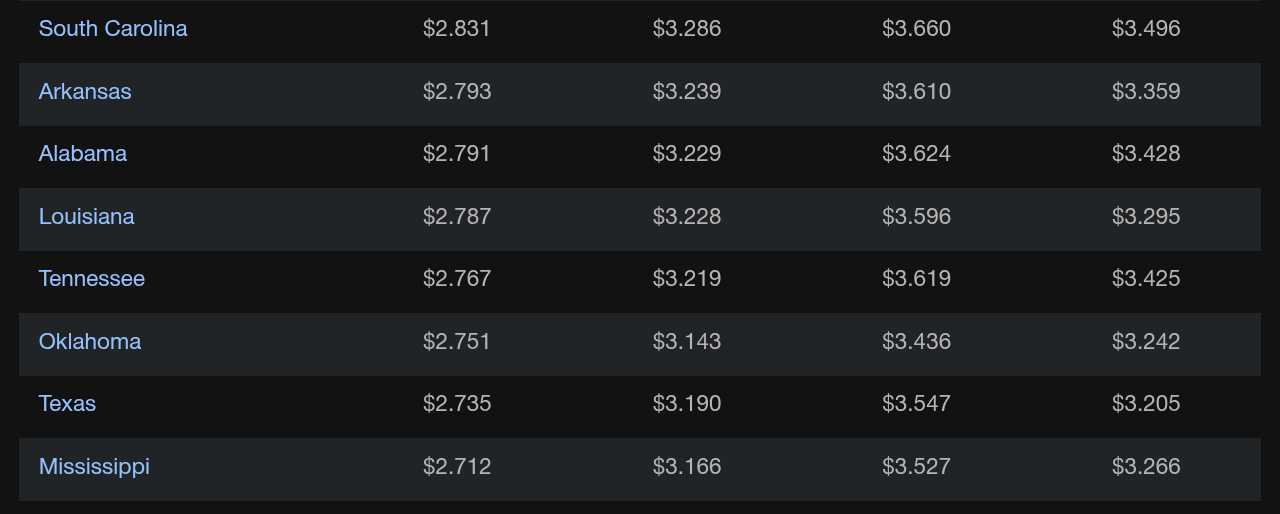The image size is (1280, 514).
Task: Select Mississippi's $3.266 price cell
Action: (x=1146, y=467)
